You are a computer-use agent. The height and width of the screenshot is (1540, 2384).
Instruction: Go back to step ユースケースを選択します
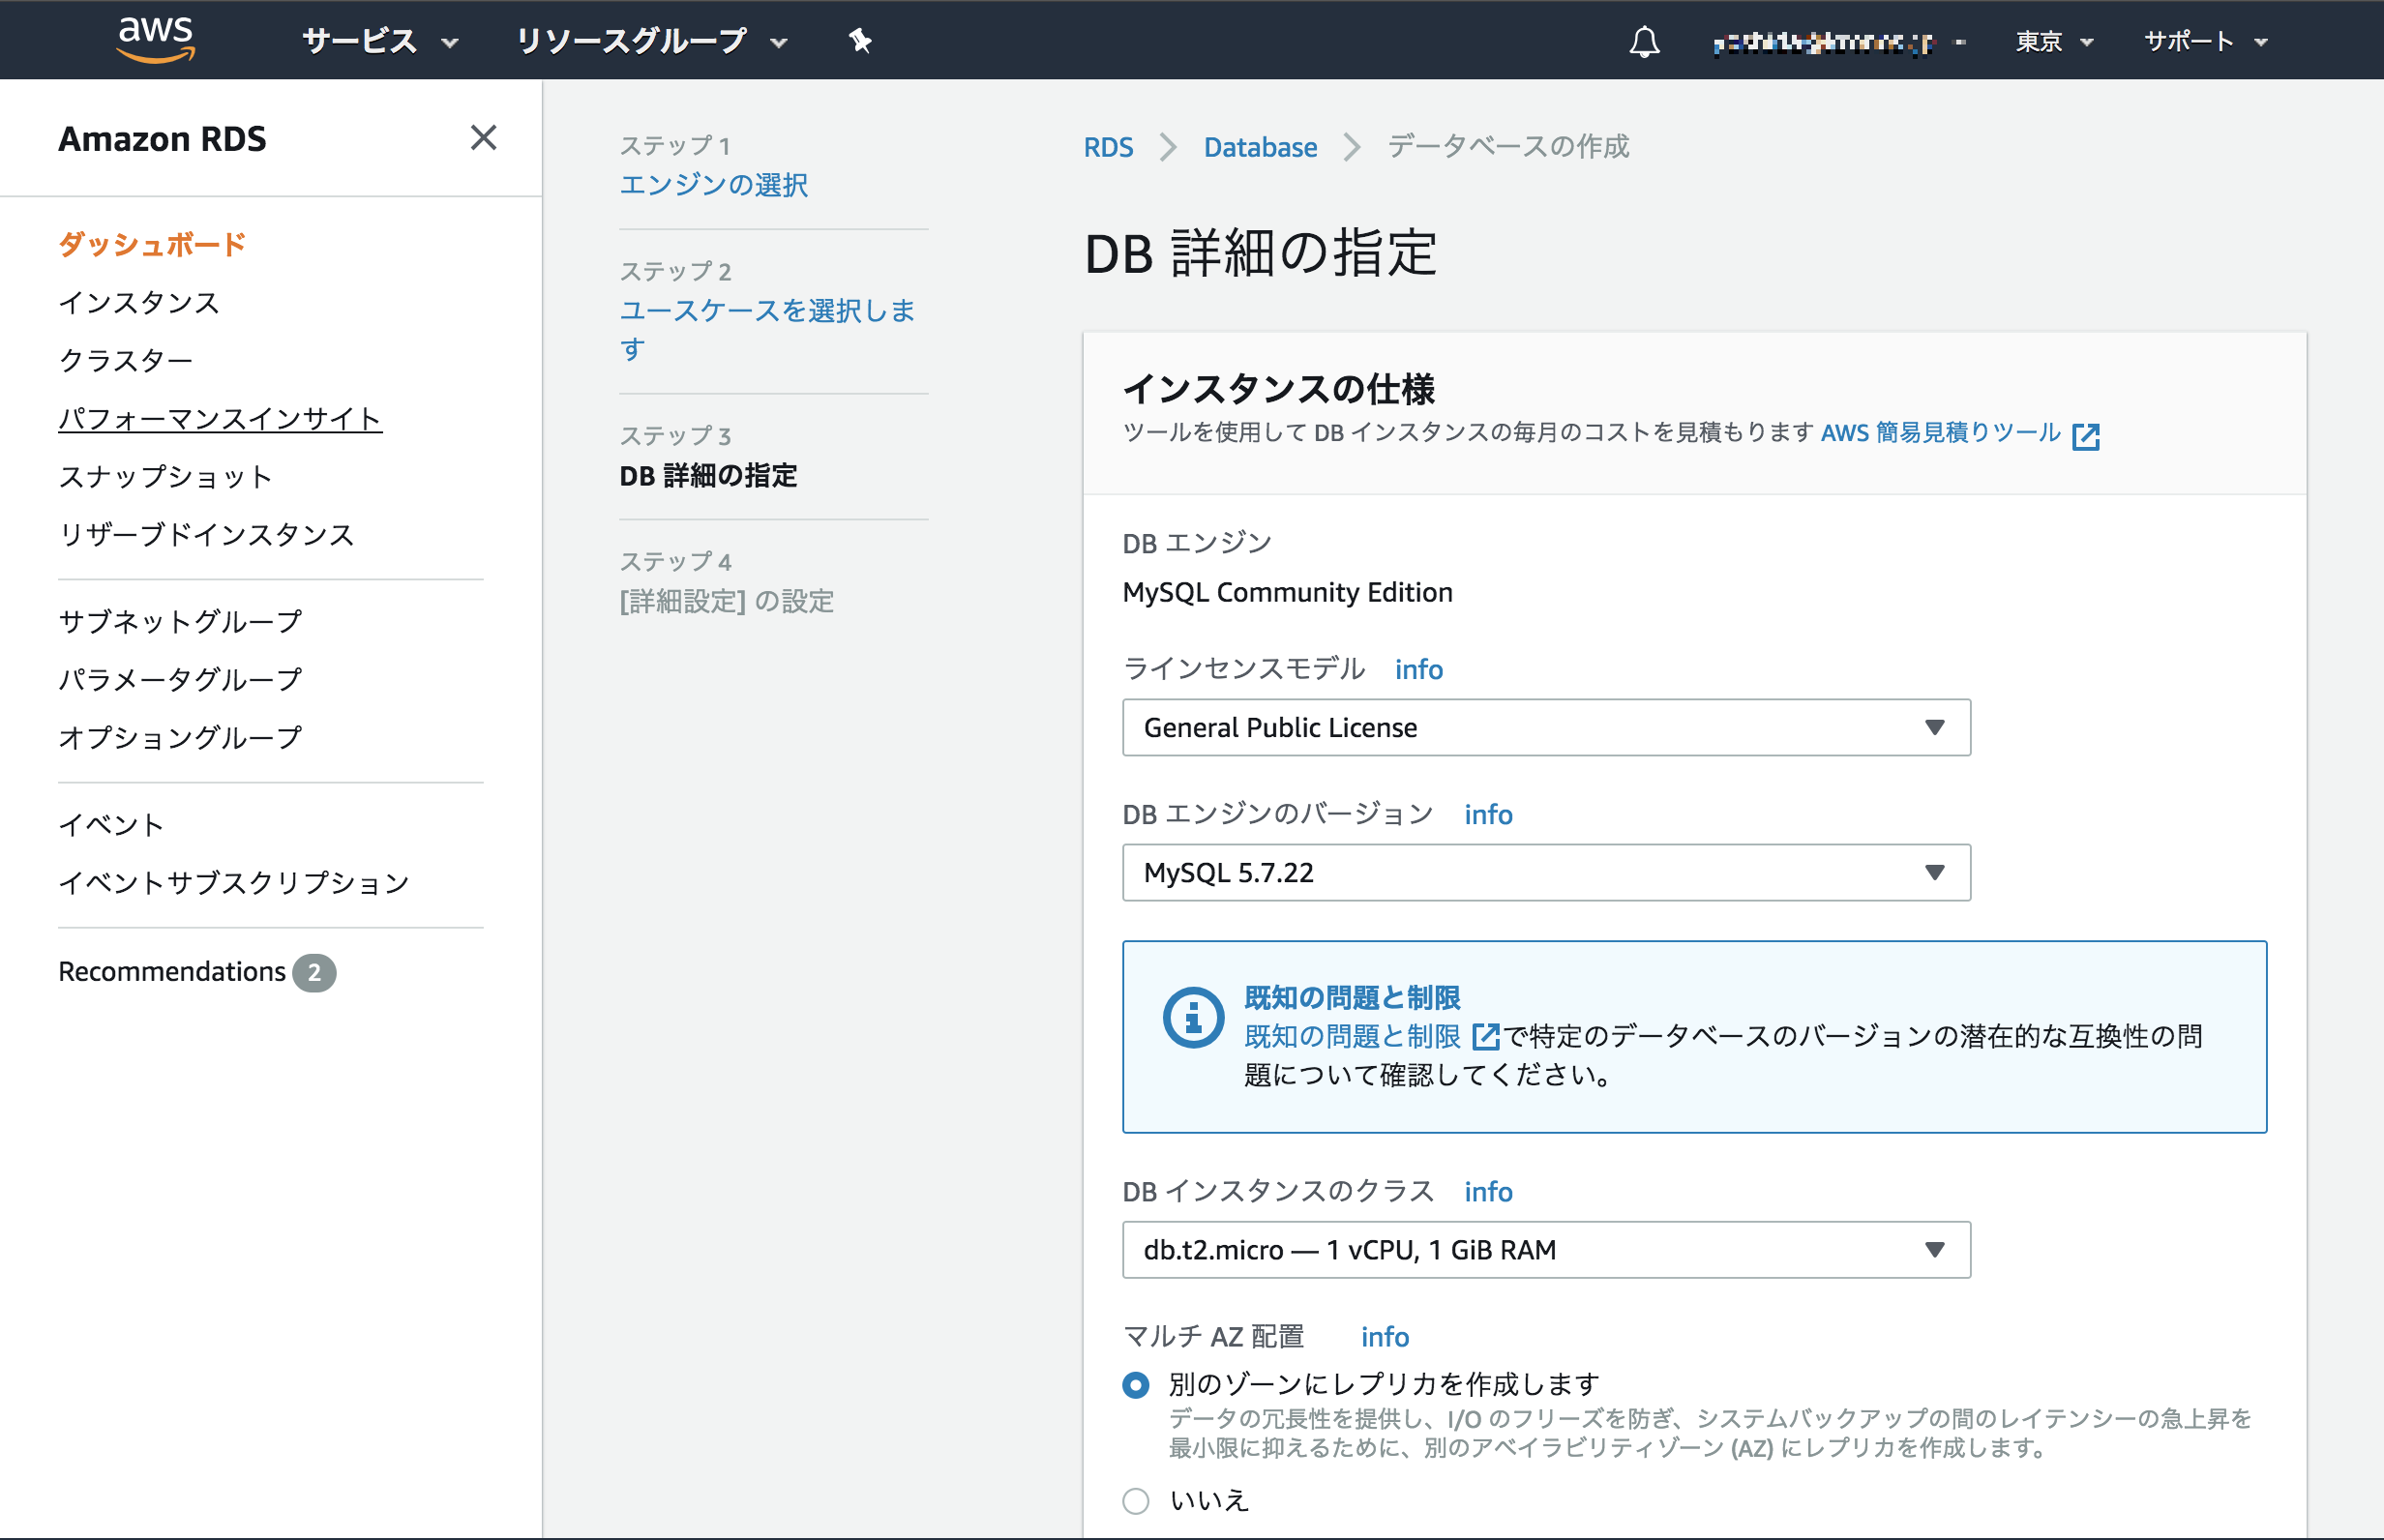coord(767,329)
